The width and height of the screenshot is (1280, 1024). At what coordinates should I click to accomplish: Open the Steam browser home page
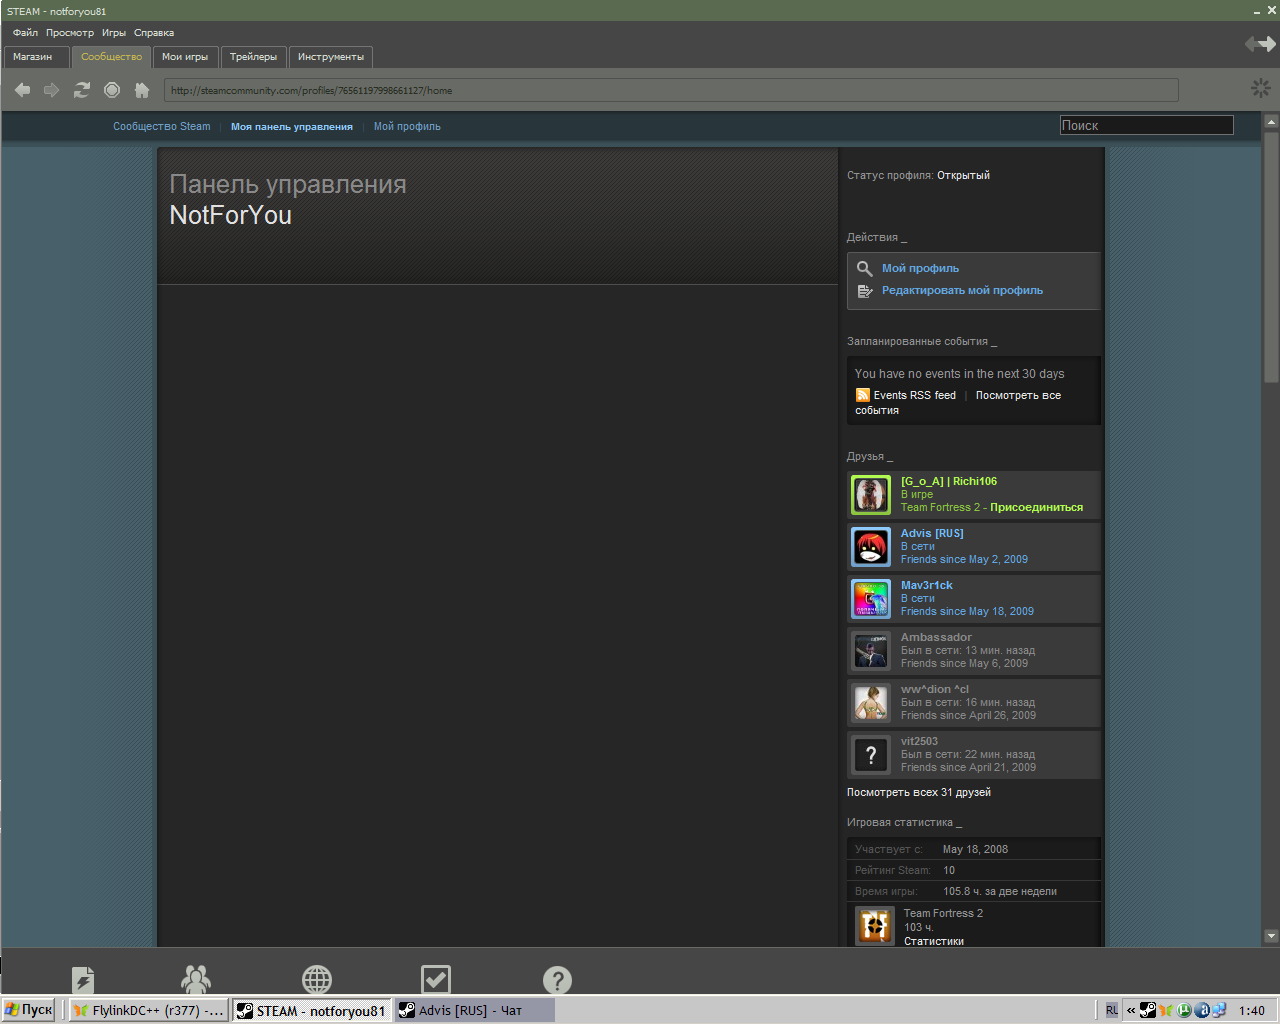coord(142,90)
